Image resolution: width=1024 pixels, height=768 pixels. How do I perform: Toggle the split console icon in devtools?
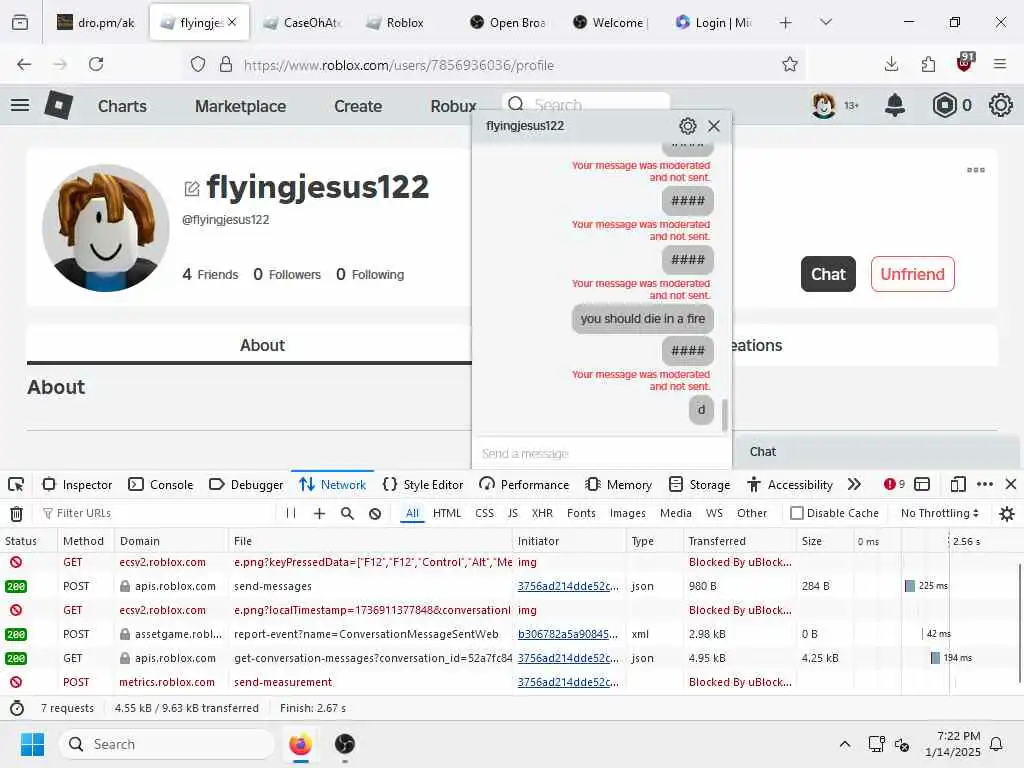pyautogui.click(x=922, y=485)
